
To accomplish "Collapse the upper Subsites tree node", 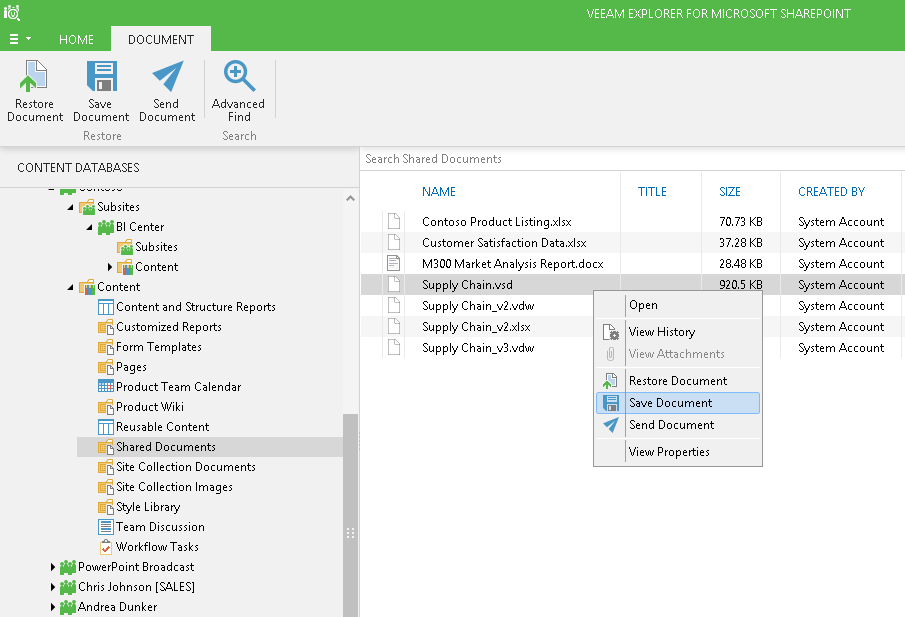I will [70, 207].
